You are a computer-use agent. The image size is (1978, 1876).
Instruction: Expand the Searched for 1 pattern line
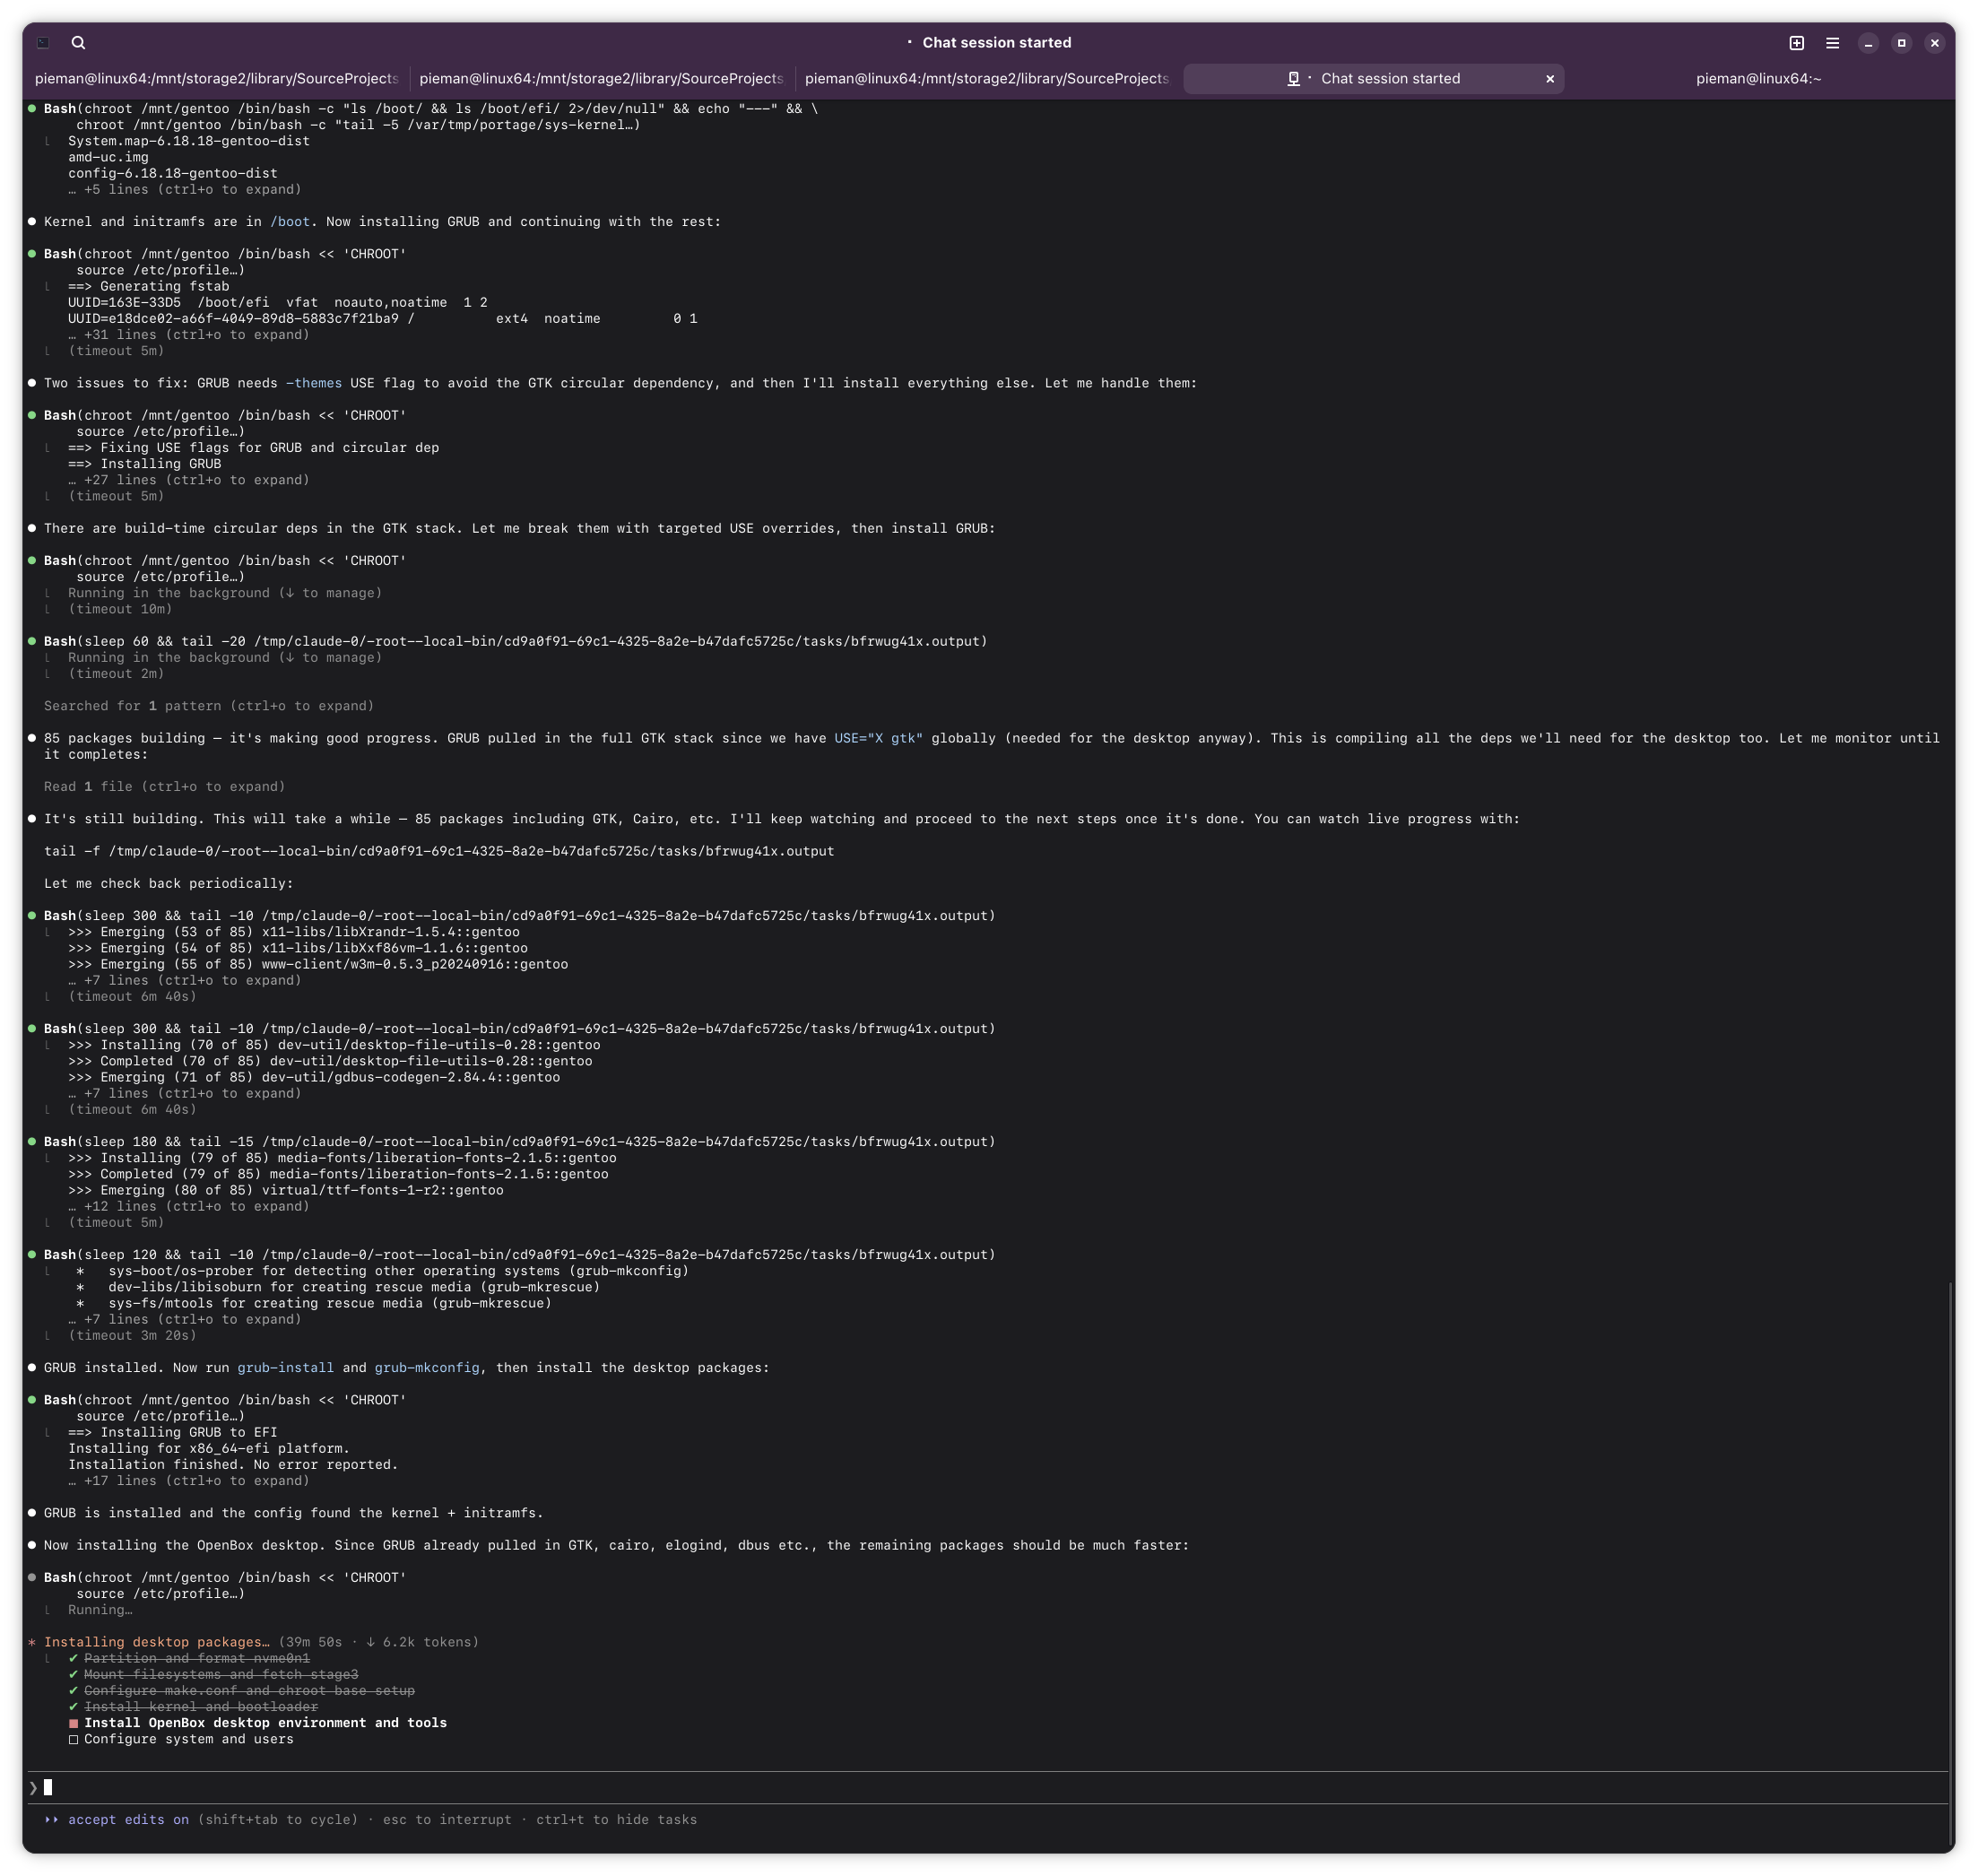(208, 706)
